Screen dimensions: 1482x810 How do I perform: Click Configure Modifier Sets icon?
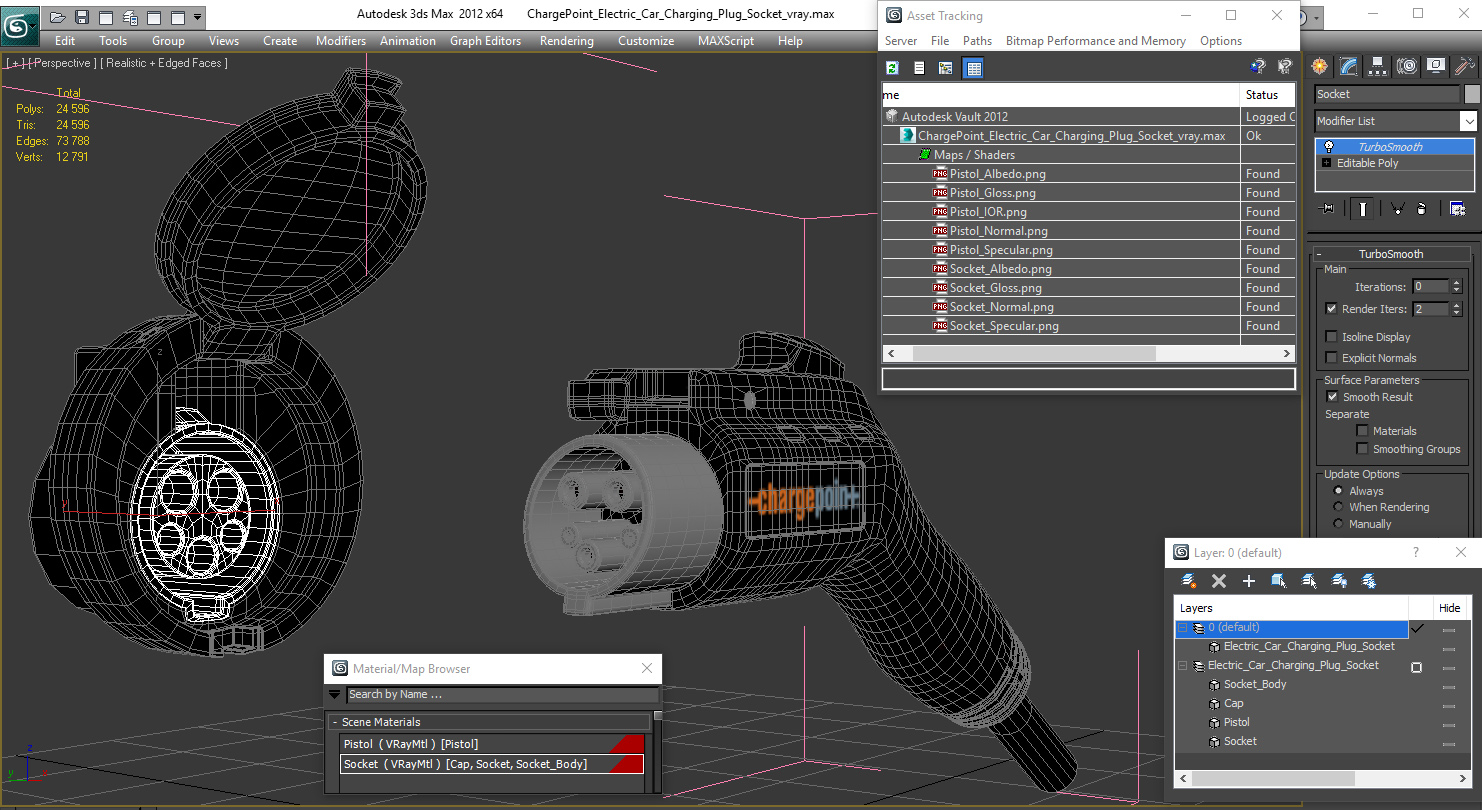click(1457, 208)
